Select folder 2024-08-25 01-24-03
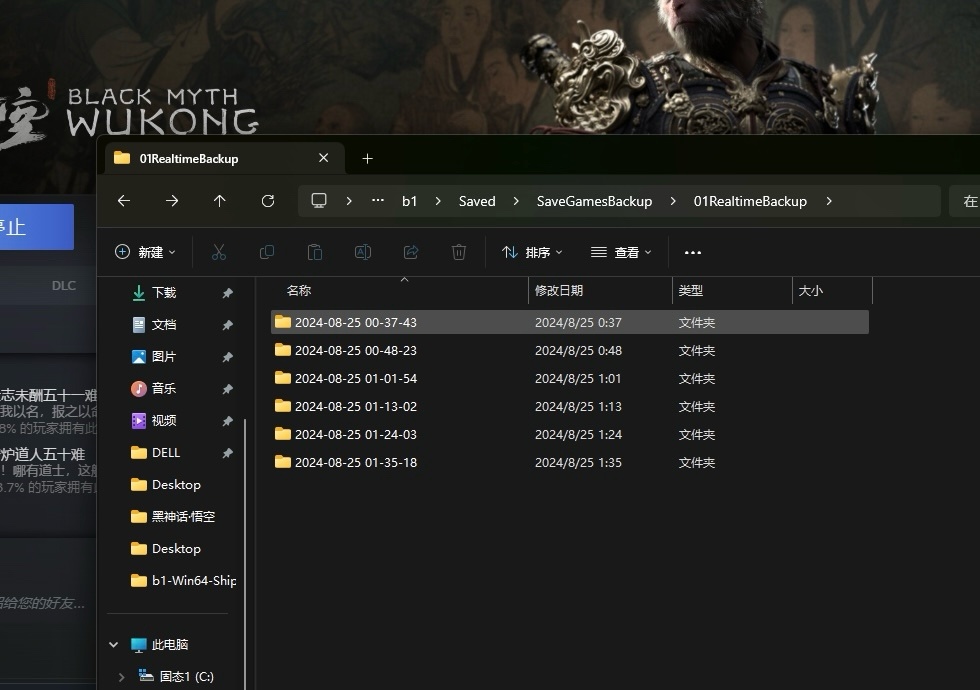This screenshot has height=690, width=980. (x=569, y=434)
